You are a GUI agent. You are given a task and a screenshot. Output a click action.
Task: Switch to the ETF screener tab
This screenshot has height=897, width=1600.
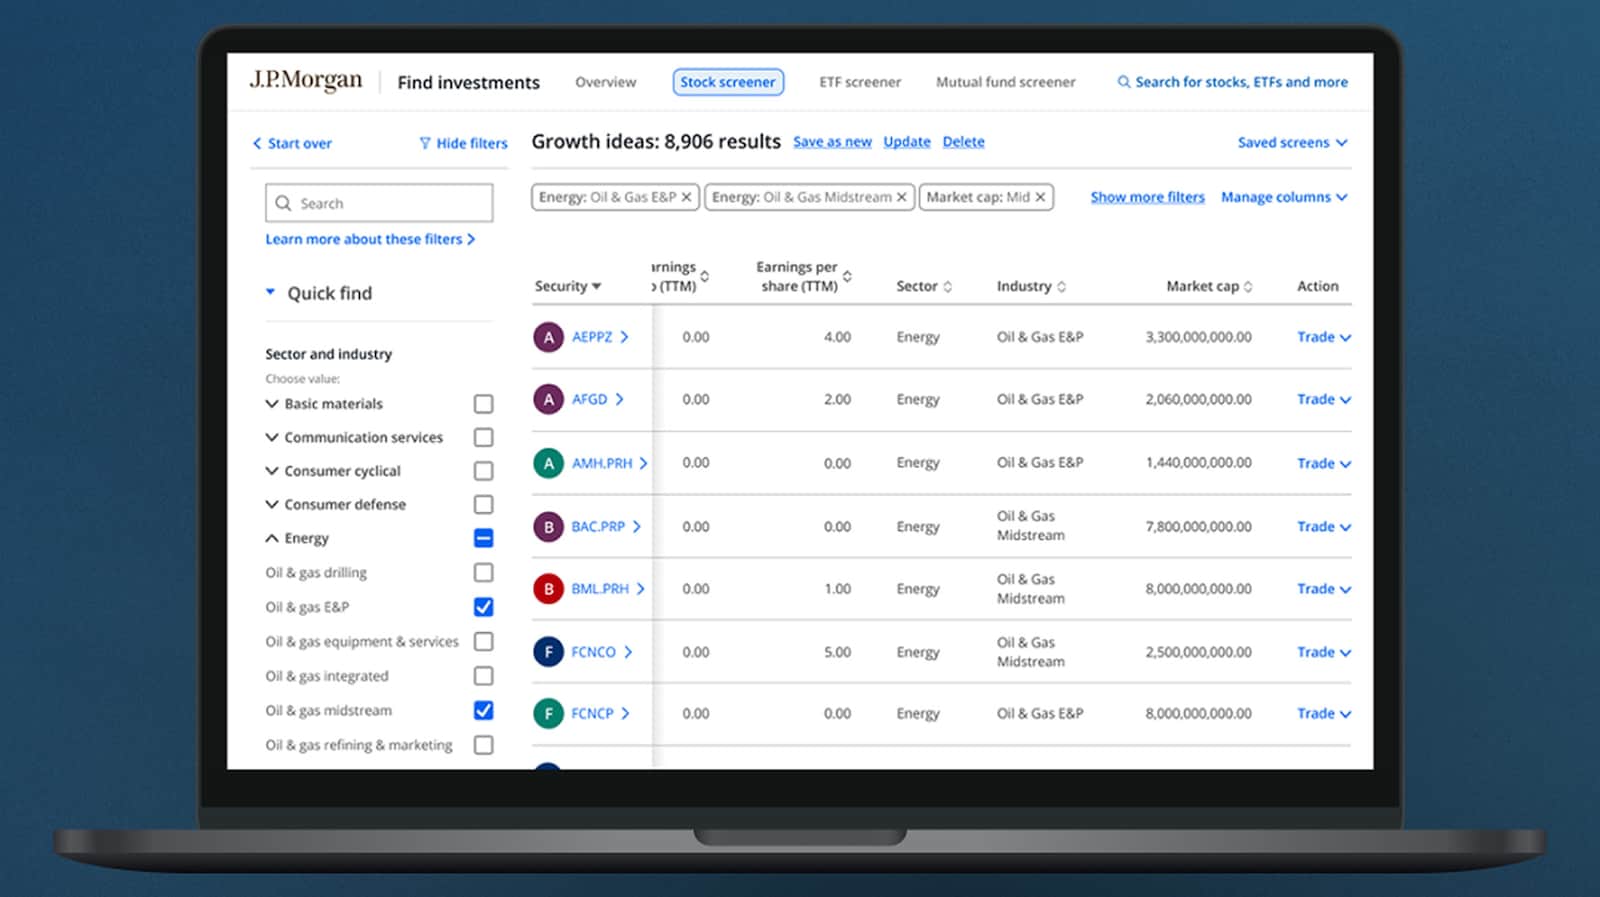pyautogui.click(x=859, y=82)
